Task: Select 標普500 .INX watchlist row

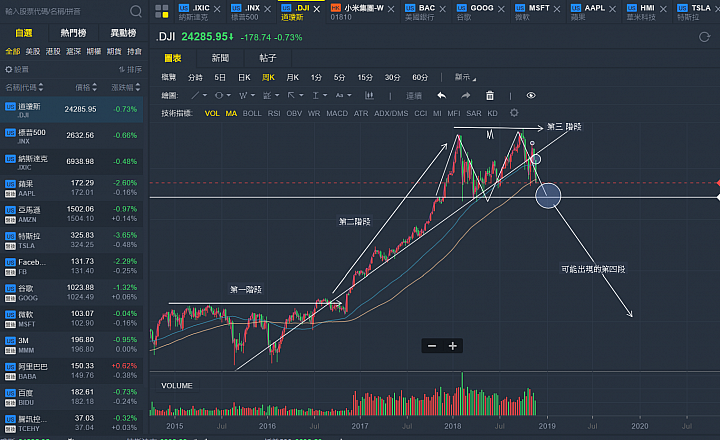Action: coord(72,135)
